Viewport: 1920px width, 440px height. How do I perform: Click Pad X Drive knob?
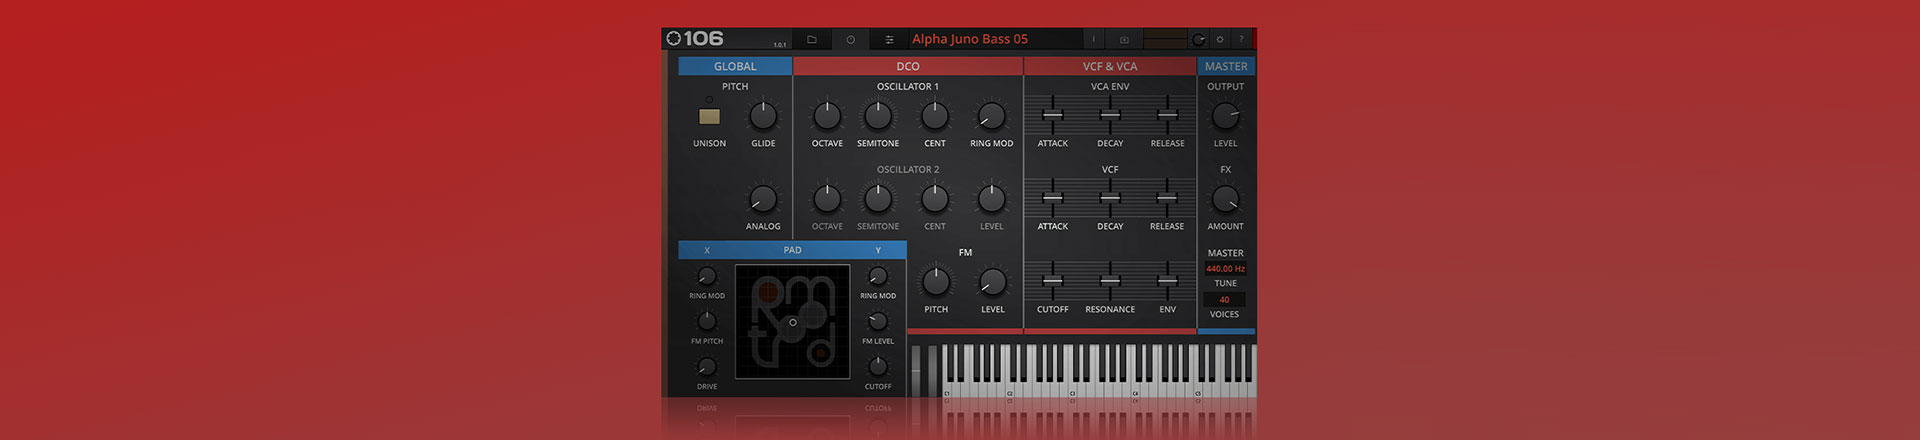(707, 367)
